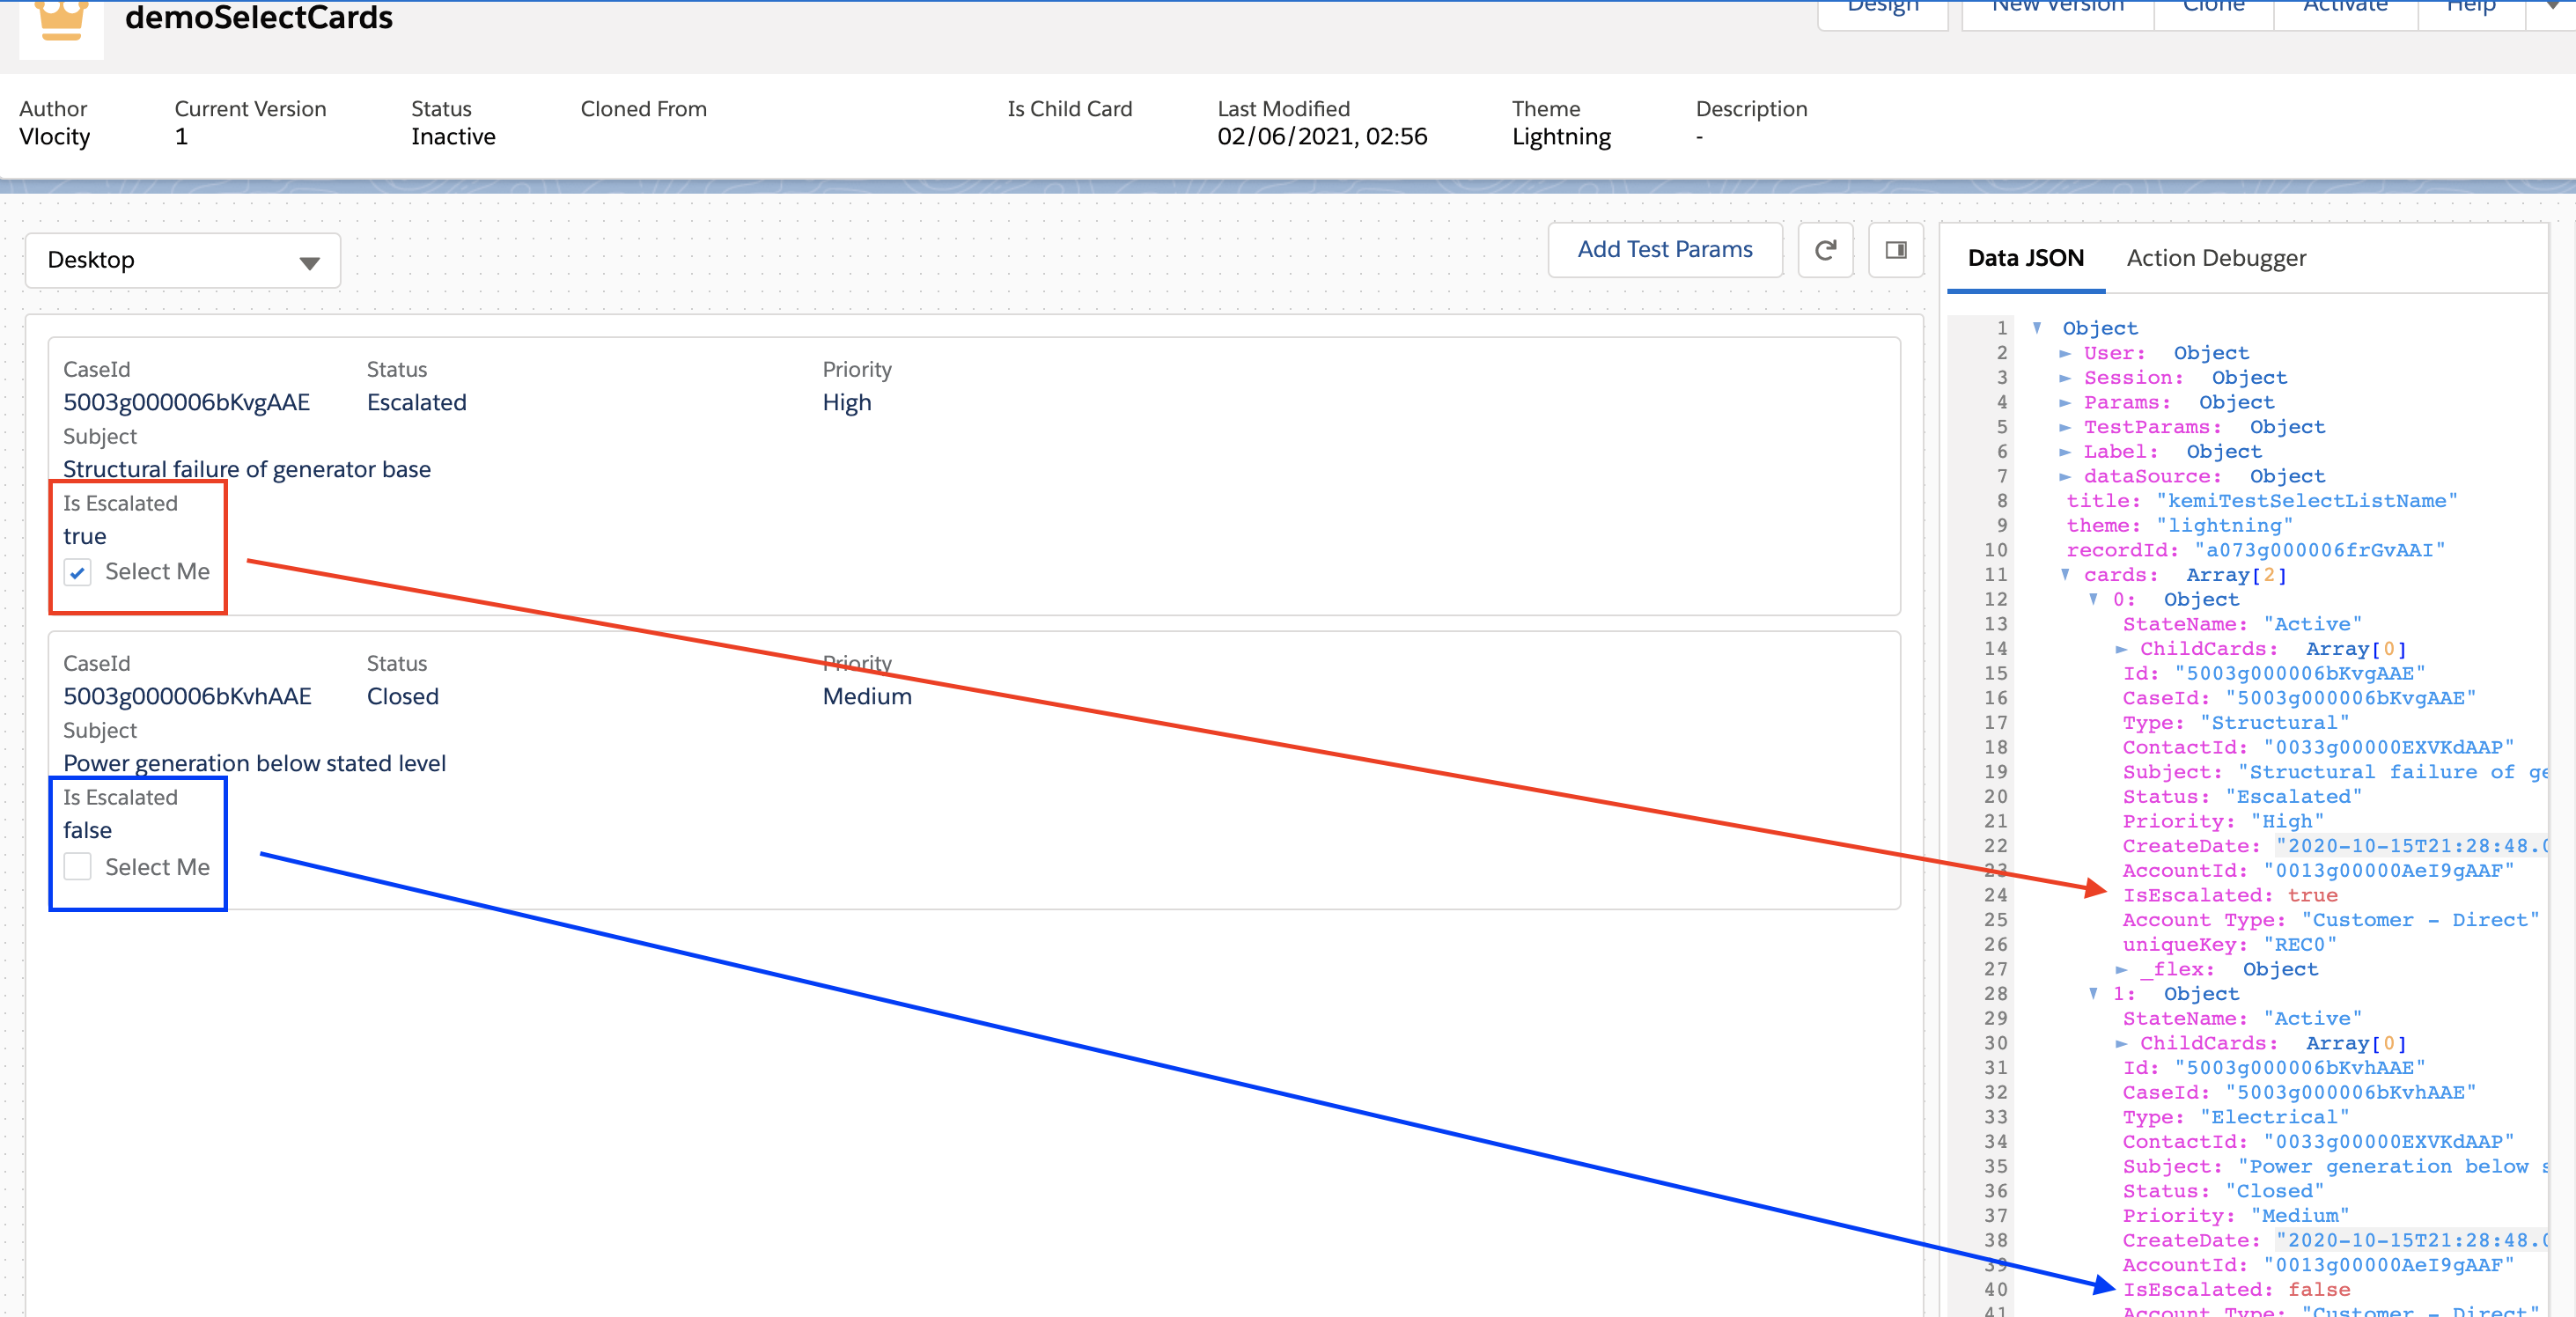Click subject Power generation below stated level
The height and width of the screenshot is (1317, 2576).
click(x=254, y=763)
